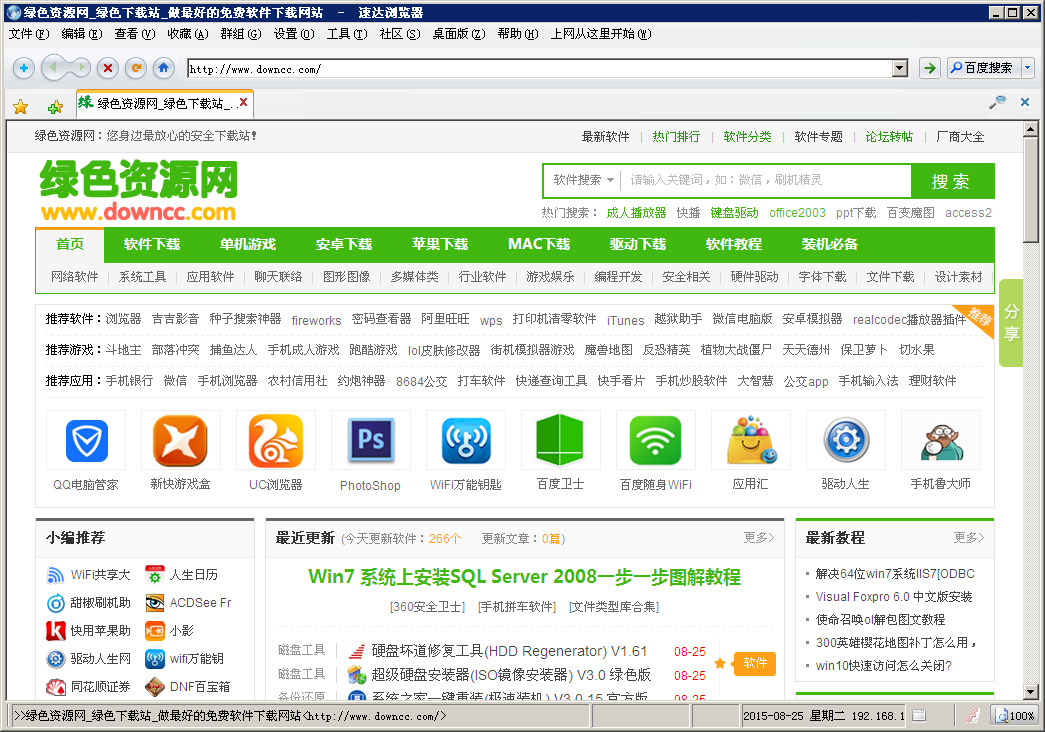Click the WiFi万能钥匙 icon
Viewport: 1045px width, 732px height.
click(x=466, y=440)
